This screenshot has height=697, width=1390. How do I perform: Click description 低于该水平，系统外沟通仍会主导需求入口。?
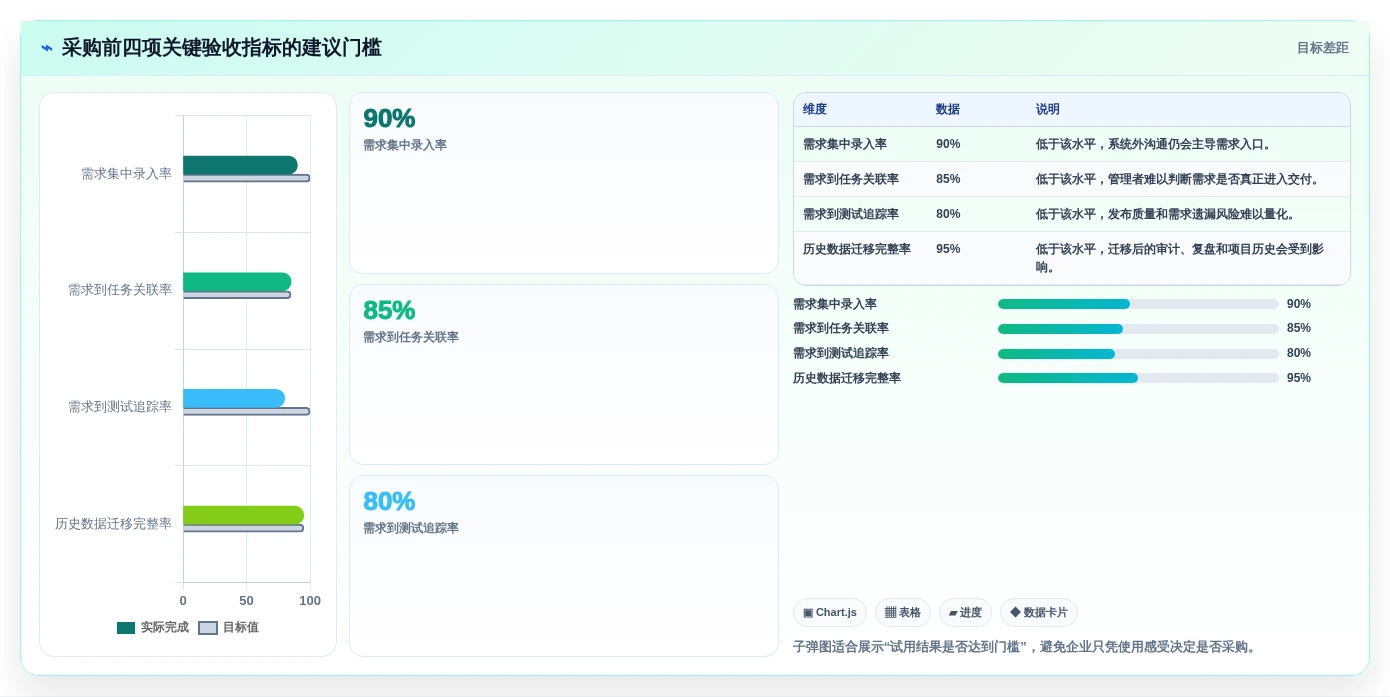[1156, 144]
